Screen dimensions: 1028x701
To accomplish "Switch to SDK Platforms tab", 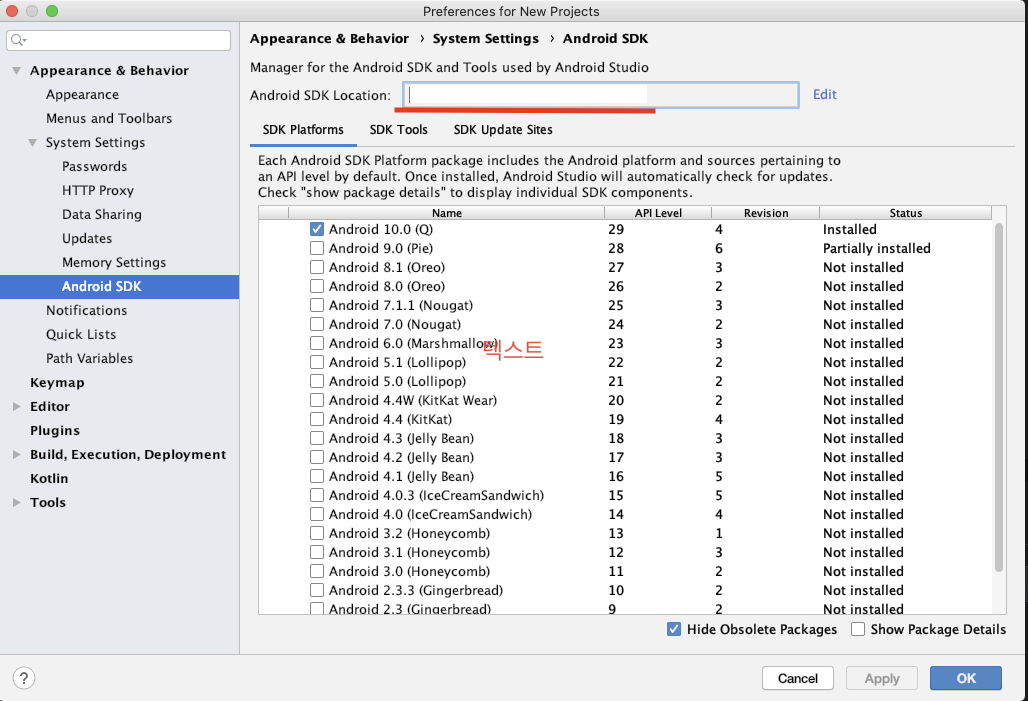I will pyautogui.click(x=303, y=130).
